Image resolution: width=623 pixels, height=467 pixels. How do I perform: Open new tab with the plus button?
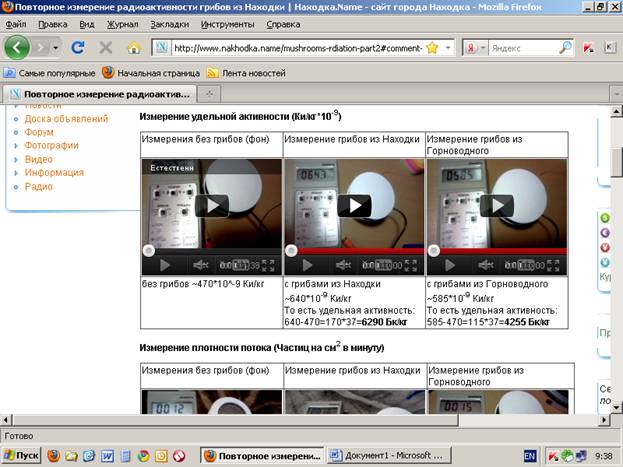[x=210, y=92]
